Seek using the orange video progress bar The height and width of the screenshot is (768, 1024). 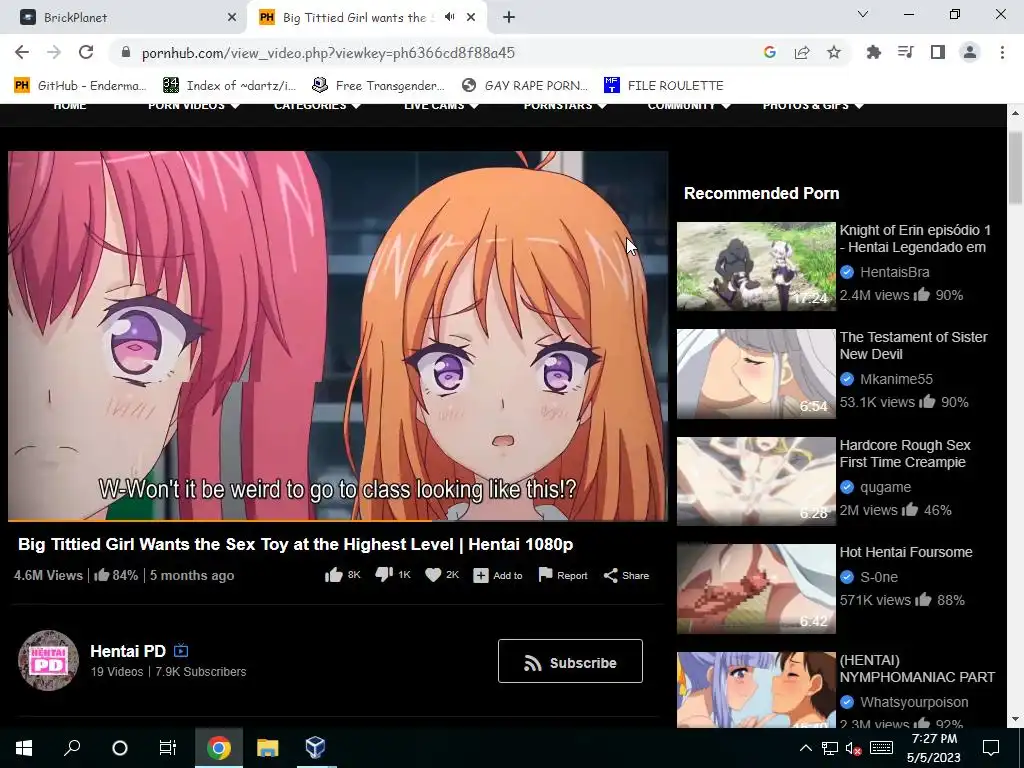tap(337, 520)
